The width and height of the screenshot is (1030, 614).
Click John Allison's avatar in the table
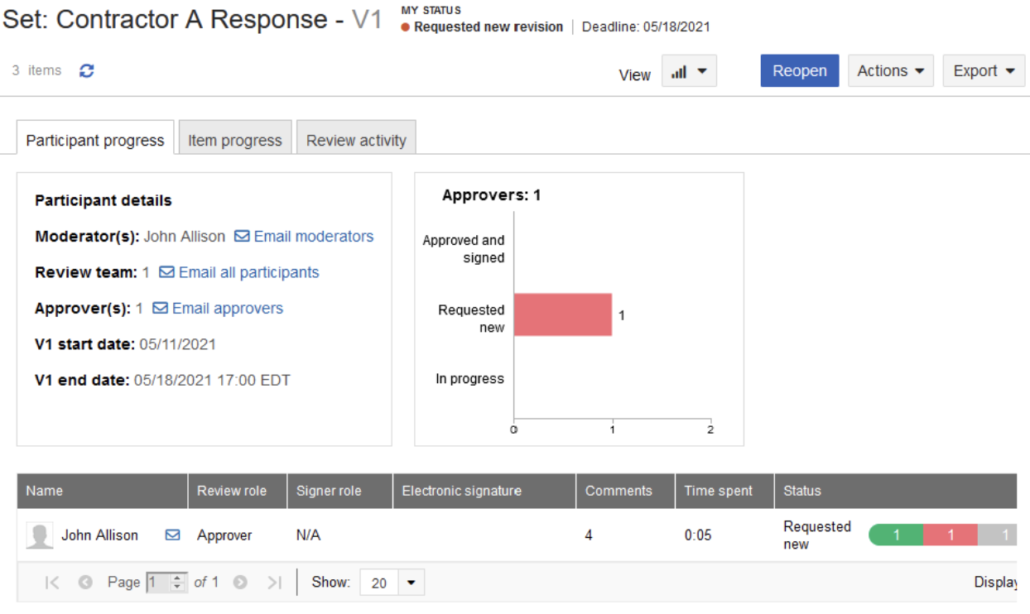pyautogui.click(x=38, y=535)
